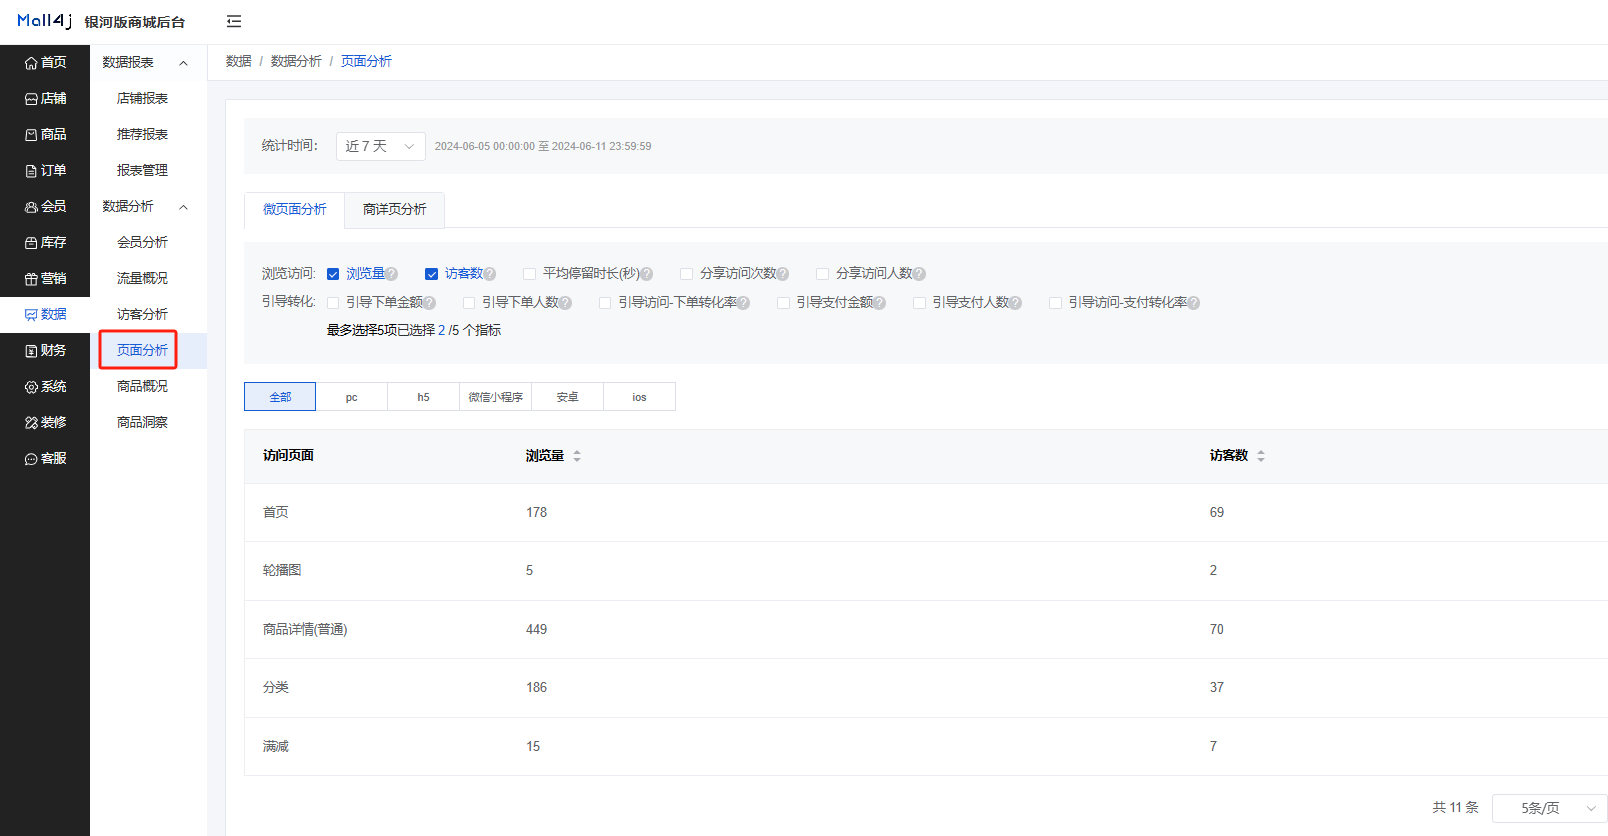This screenshot has height=836, width=1608.
Task: Enable 引导支付金额 checkbox
Action: tap(783, 303)
